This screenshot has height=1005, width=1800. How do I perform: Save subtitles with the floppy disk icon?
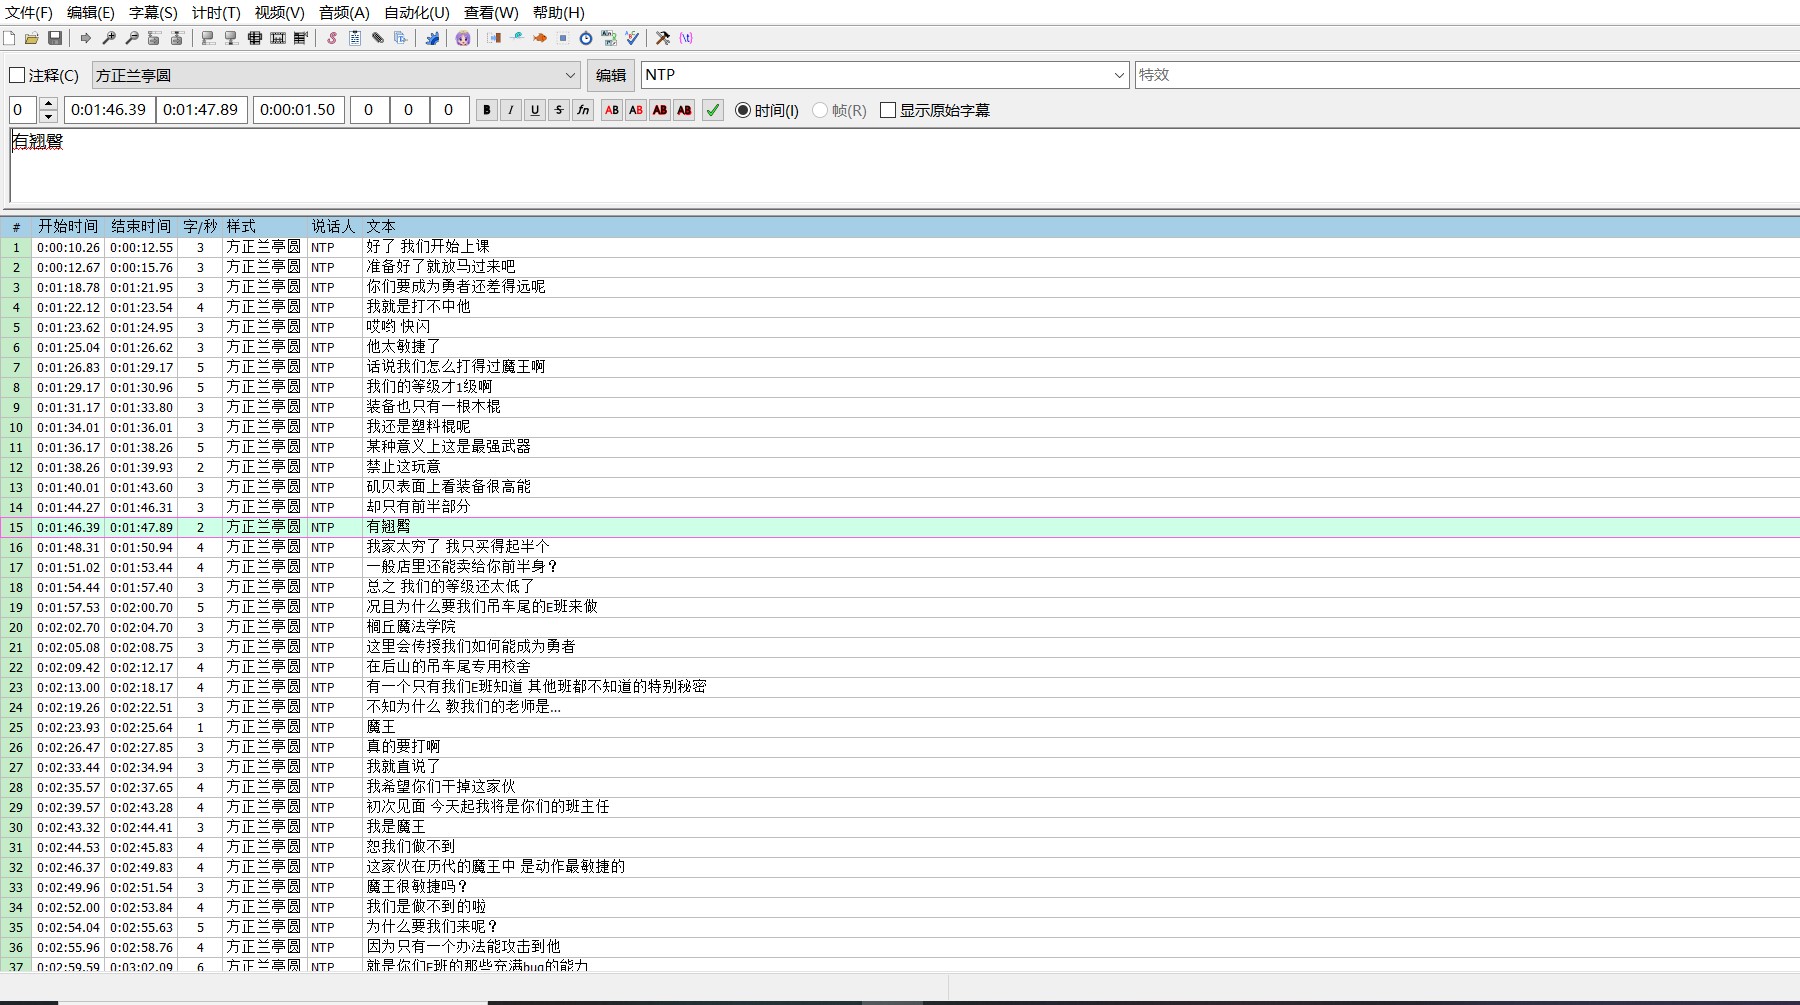tap(55, 38)
